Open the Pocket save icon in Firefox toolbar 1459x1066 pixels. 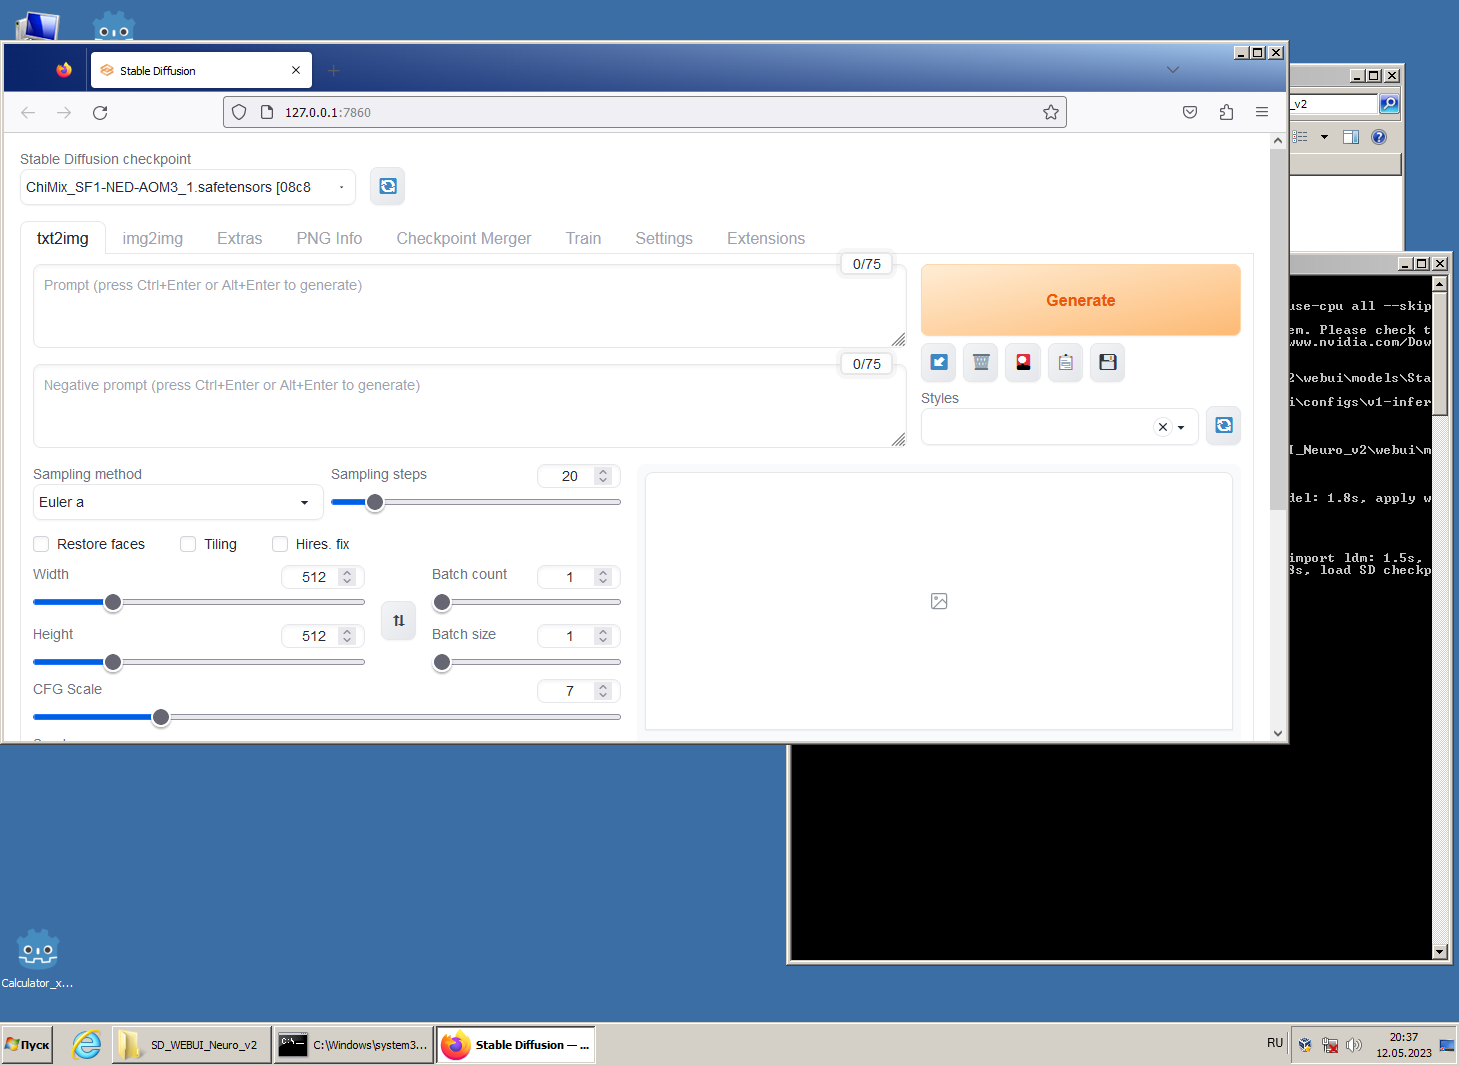1190,112
